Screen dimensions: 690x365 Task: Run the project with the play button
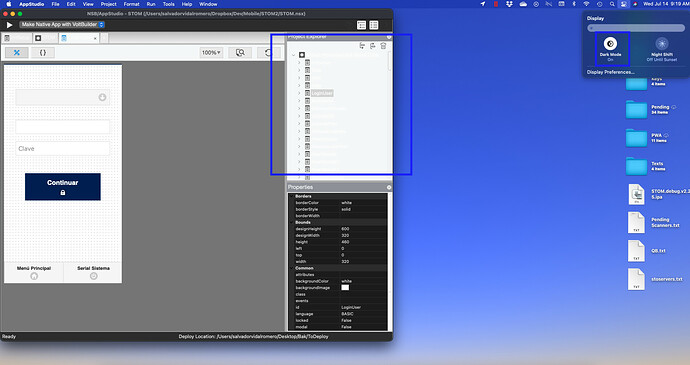coord(9,25)
